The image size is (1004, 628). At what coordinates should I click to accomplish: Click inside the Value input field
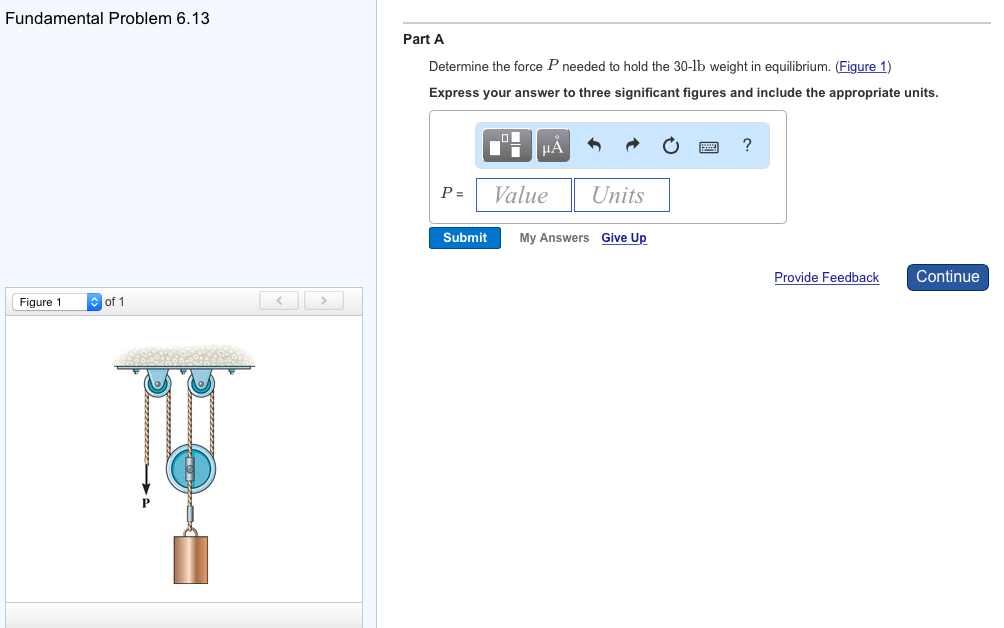tap(523, 194)
